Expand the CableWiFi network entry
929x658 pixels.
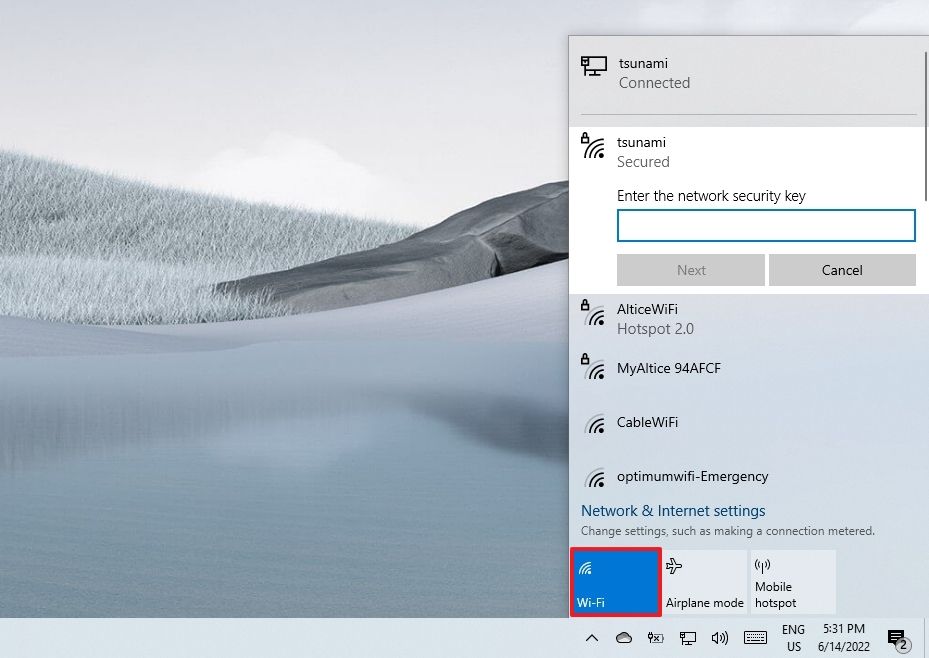click(647, 422)
